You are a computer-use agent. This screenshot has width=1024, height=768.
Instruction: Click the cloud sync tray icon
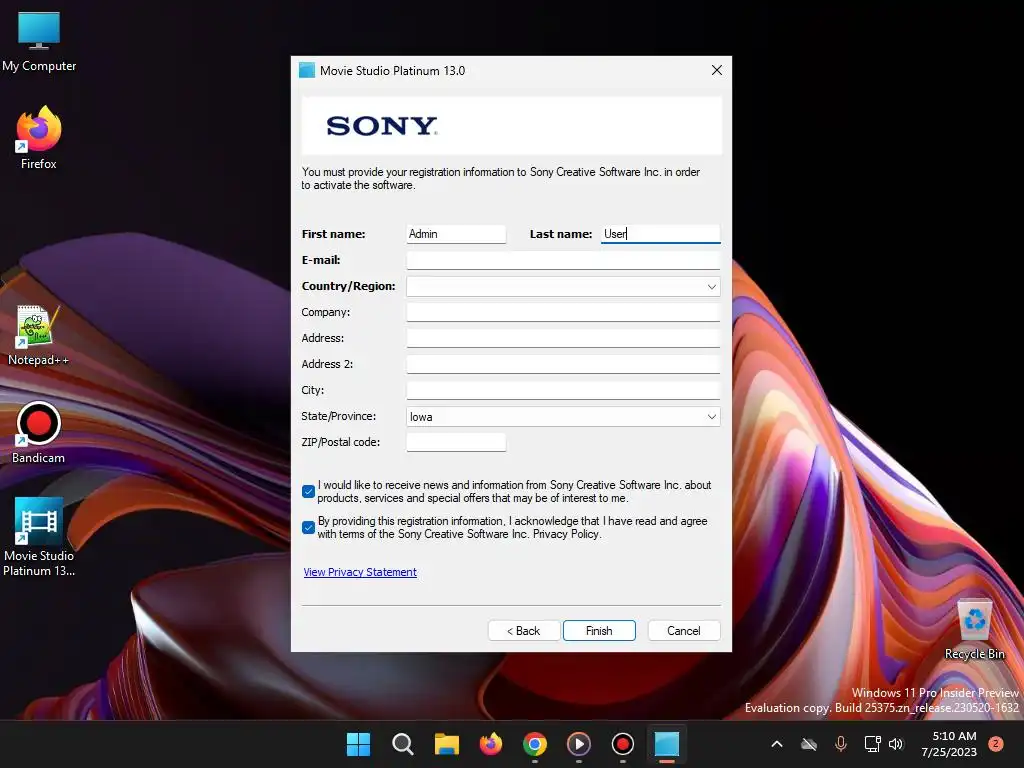809,744
